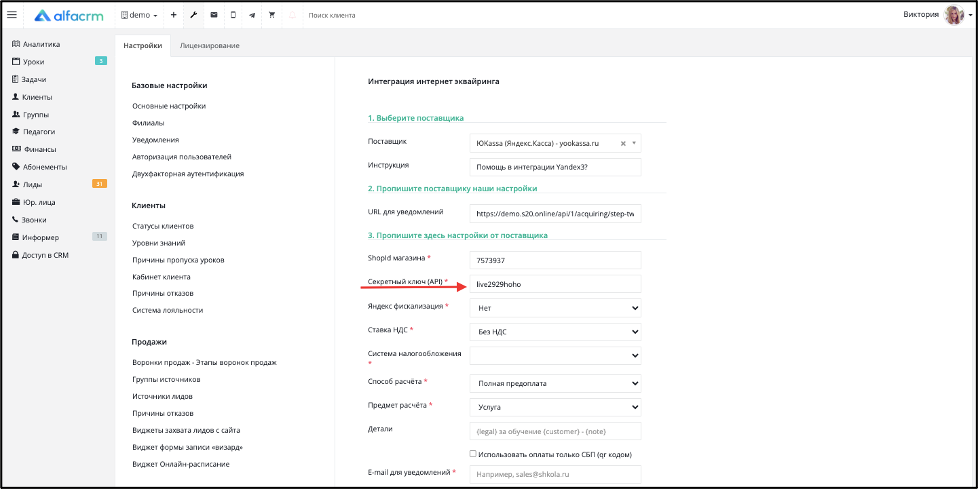This screenshot has width=979, height=489.
Task: Click the ShopId магазина field
Action: tap(555, 260)
